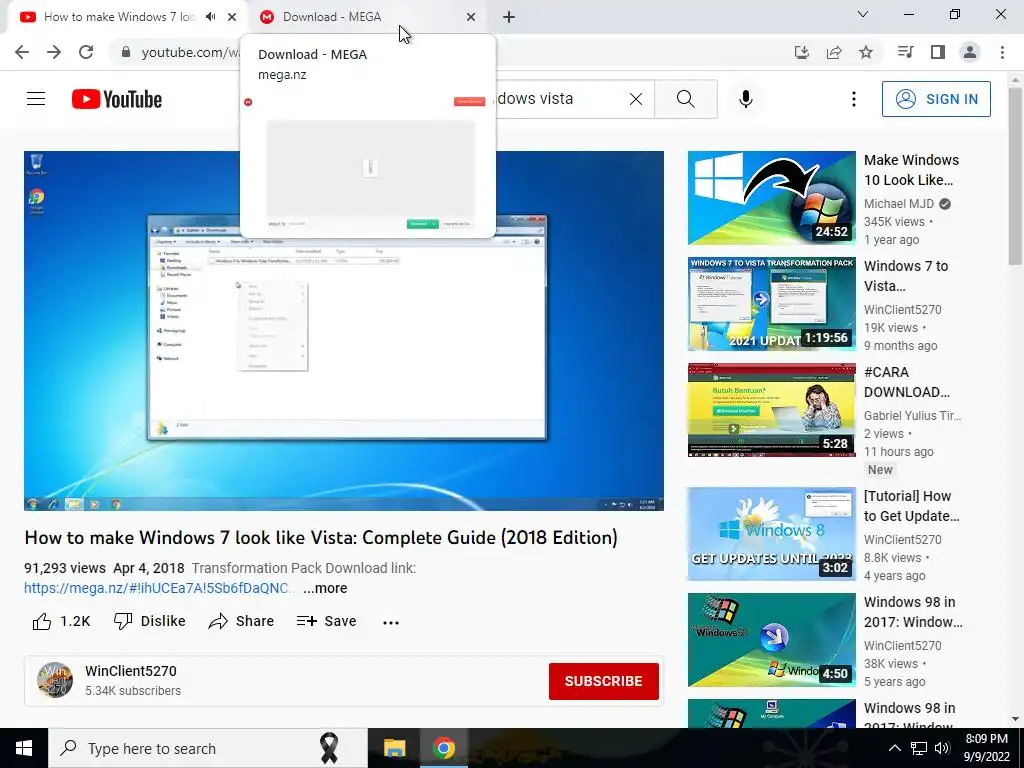Open the install app icon in address bar
Screen dimensions: 1024x768
tap(801, 52)
